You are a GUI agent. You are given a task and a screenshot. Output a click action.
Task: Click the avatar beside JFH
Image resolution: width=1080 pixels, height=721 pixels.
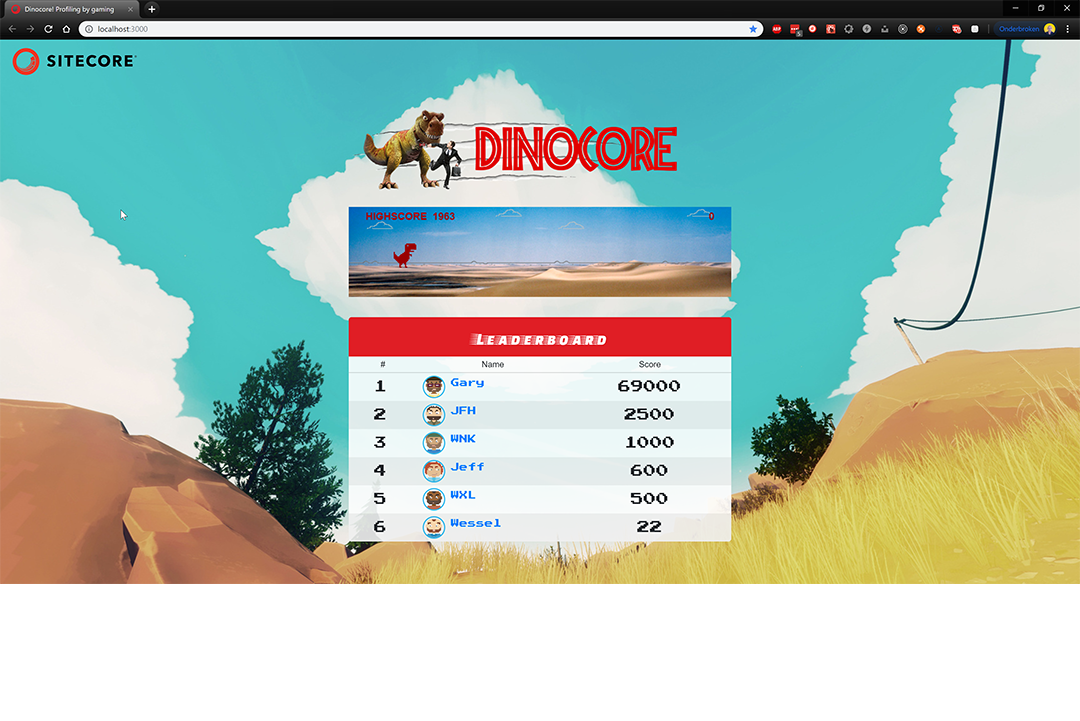click(x=433, y=414)
